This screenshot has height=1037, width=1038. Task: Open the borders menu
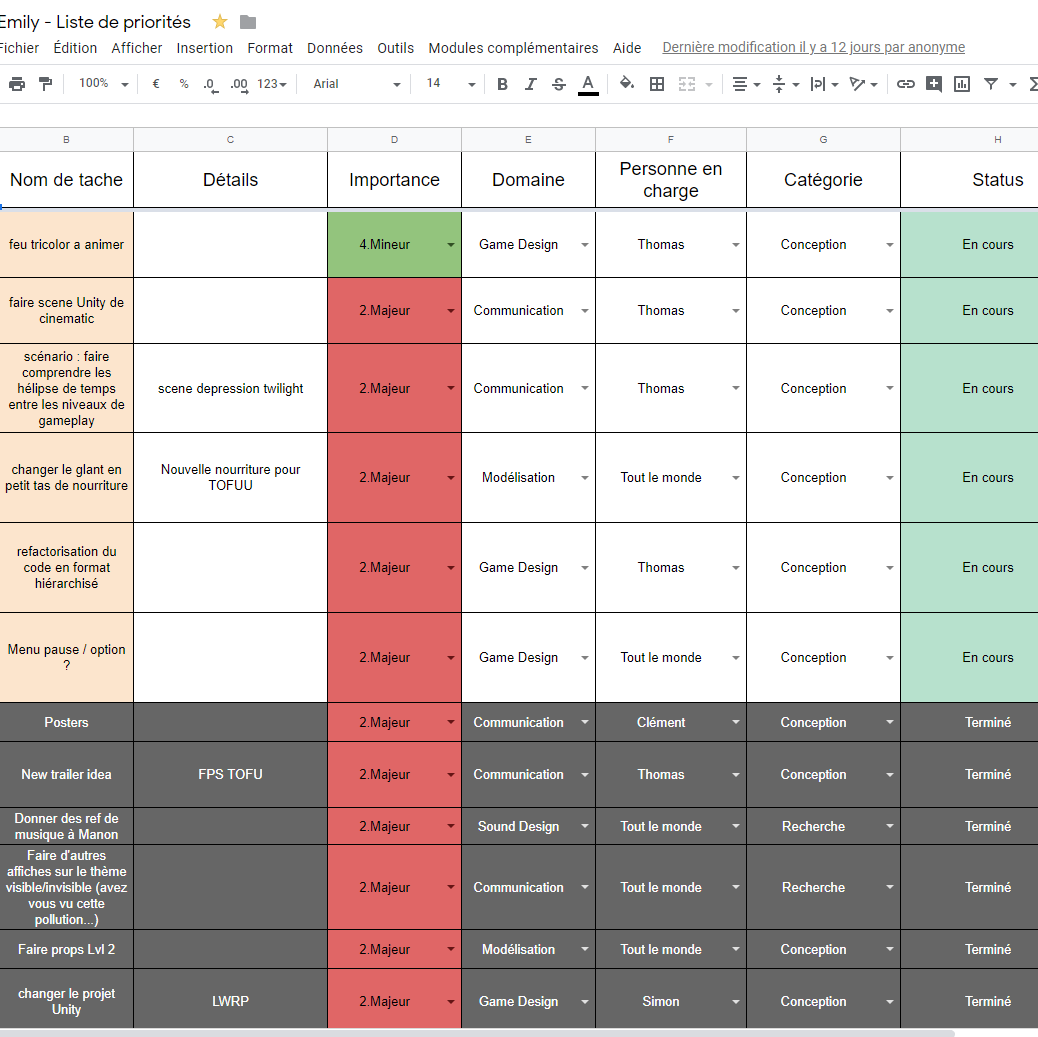pos(657,84)
